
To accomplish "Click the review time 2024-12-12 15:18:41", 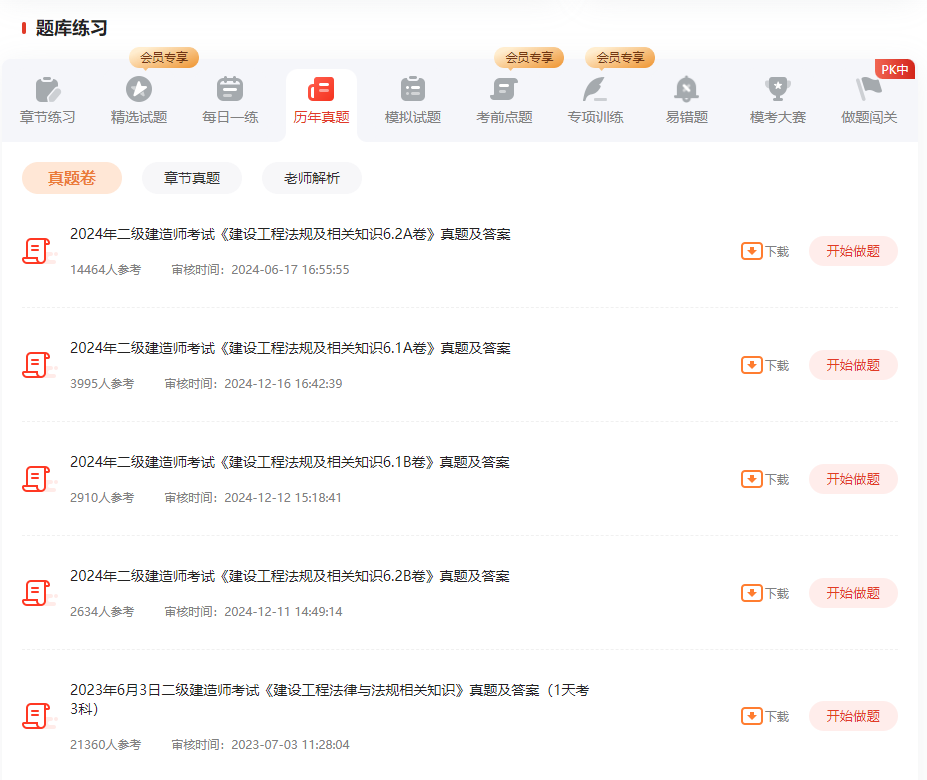I will coord(283,498).
